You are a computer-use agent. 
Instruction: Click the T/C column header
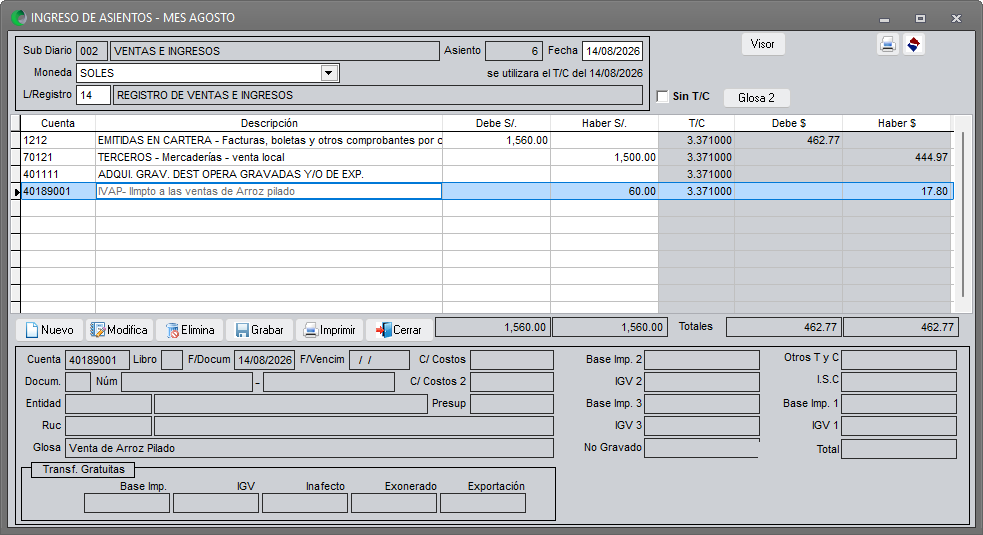(x=697, y=124)
